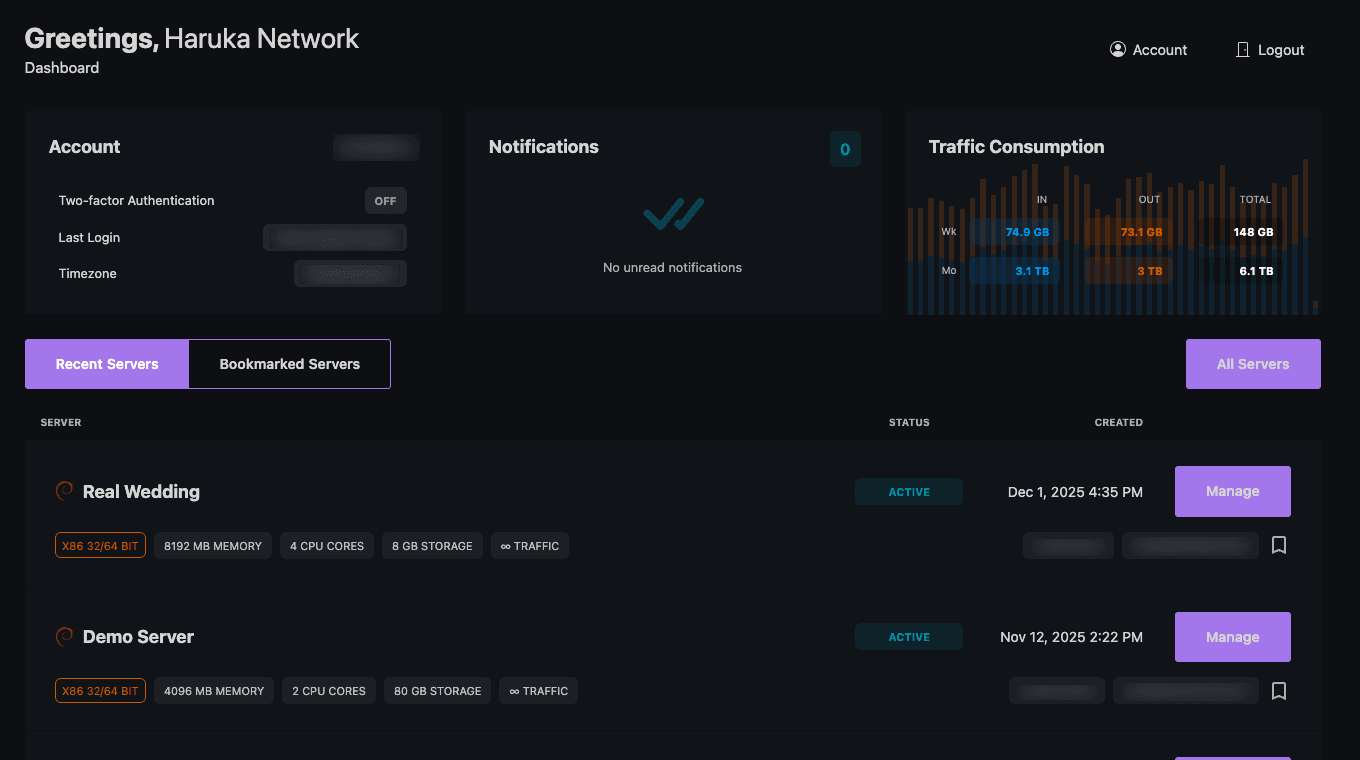1360x760 pixels.
Task: Click the STATUS column header
Action: 909,422
